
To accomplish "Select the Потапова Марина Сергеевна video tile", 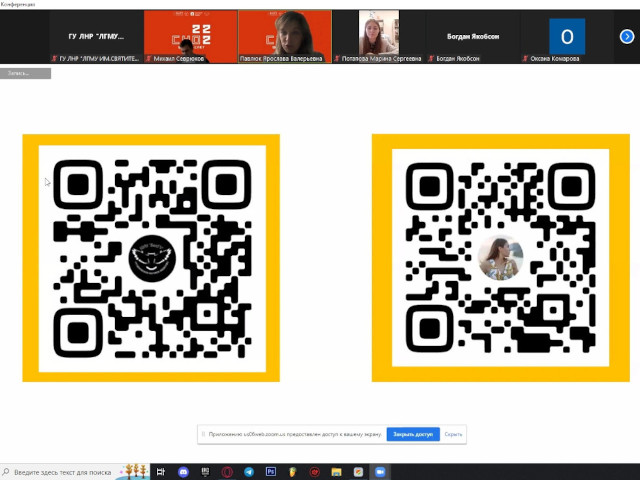I will click(x=379, y=37).
